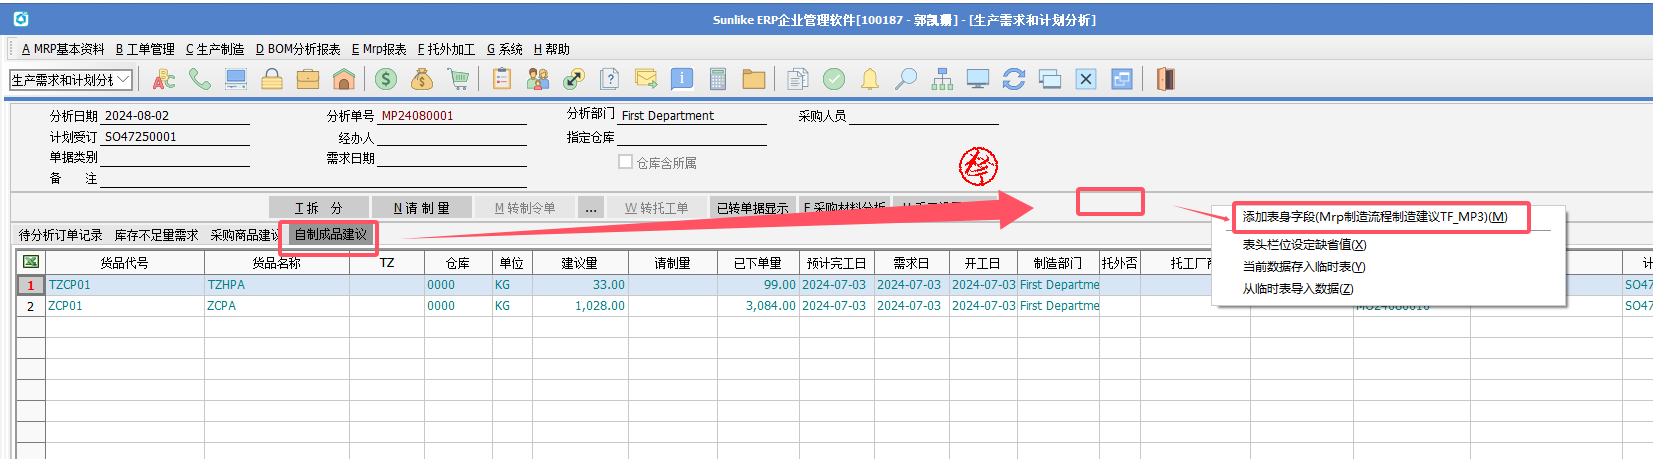Screen dimensions: 1653x459
Task: Select row 2 header in the grid
Action: tap(31, 306)
